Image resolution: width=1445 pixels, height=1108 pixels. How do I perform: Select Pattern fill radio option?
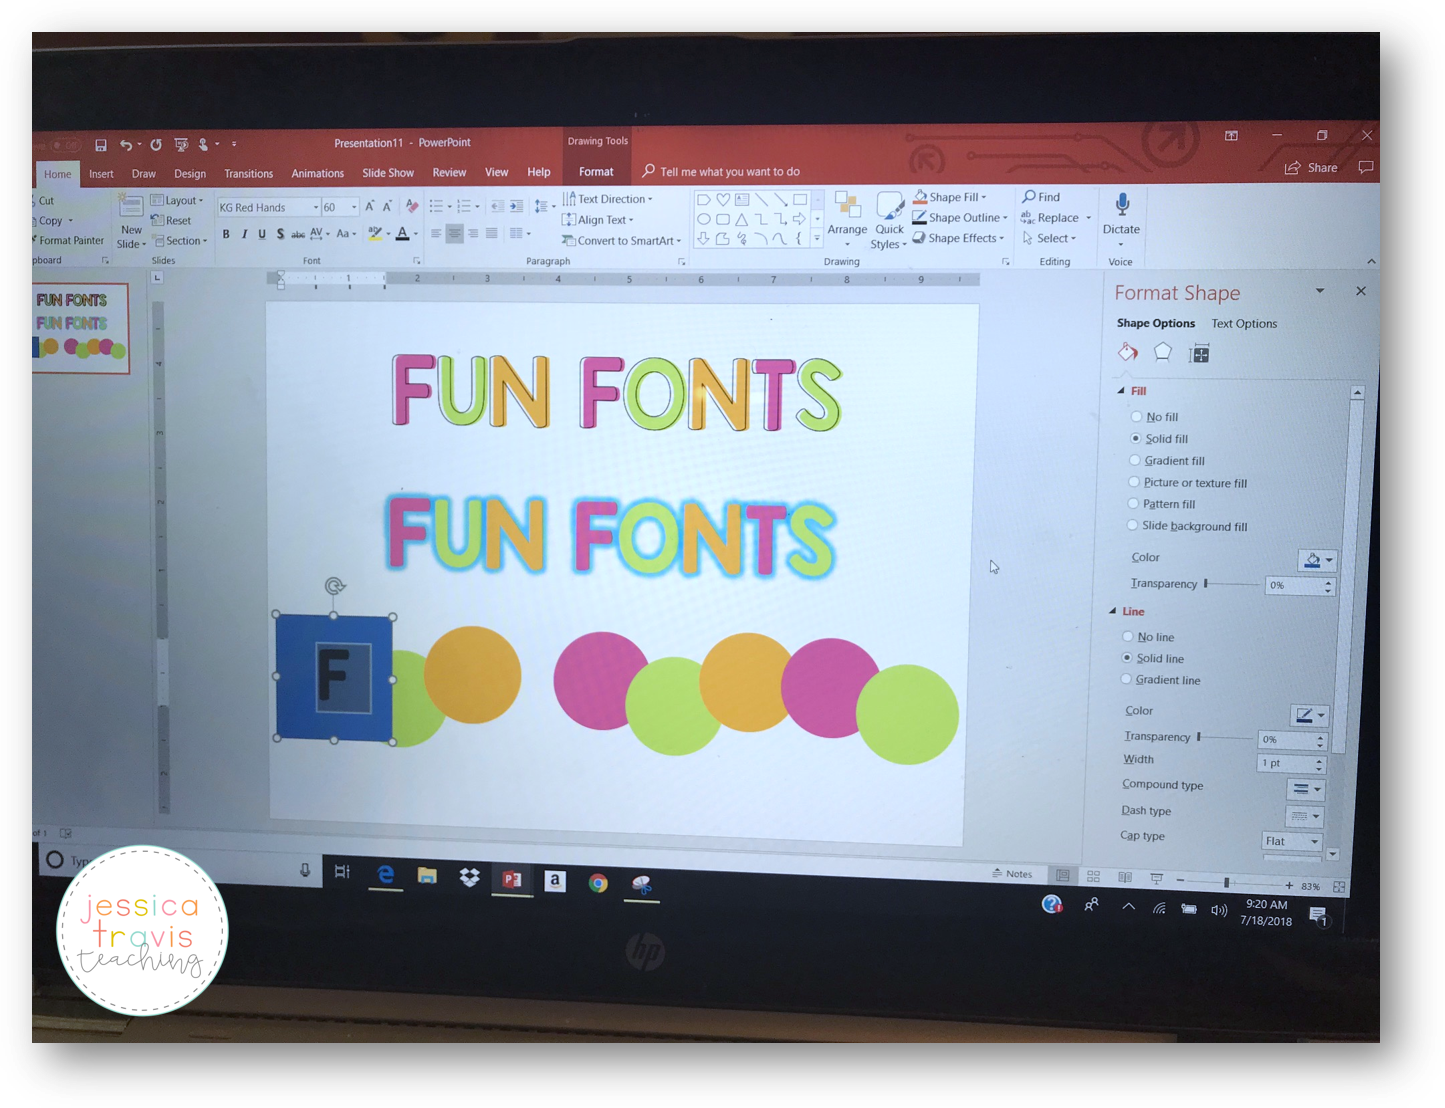(x=1134, y=503)
